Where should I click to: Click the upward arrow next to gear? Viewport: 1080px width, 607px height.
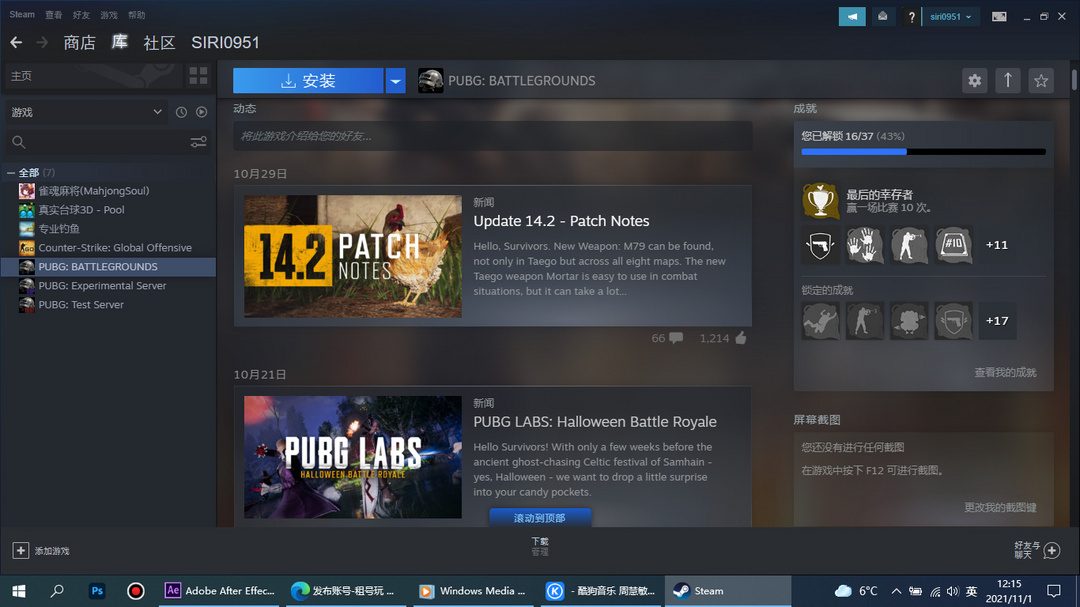click(x=1008, y=81)
